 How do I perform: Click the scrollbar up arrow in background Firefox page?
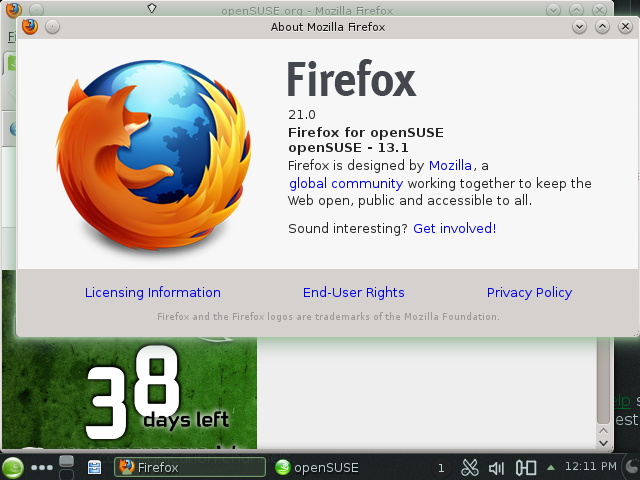pyautogui.click(x=604, y=431)
